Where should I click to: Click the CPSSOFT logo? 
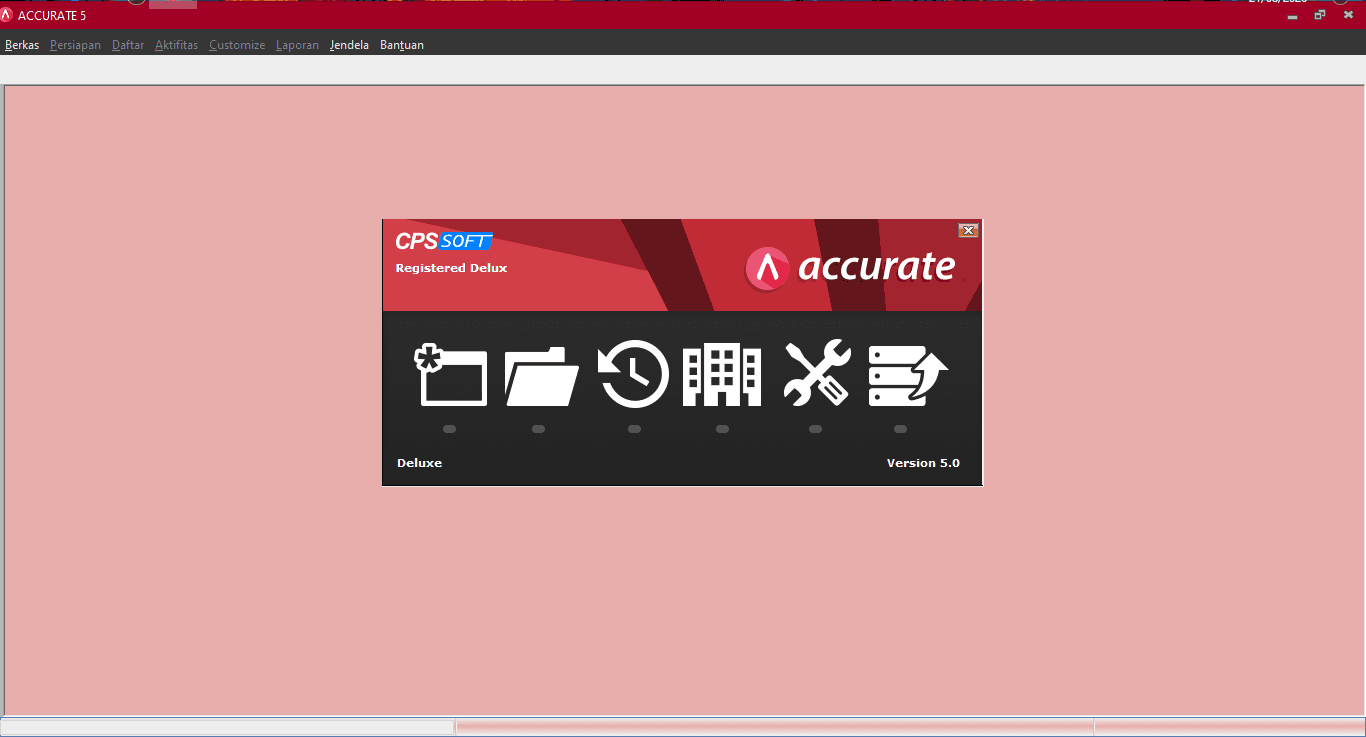click(444, 241)
